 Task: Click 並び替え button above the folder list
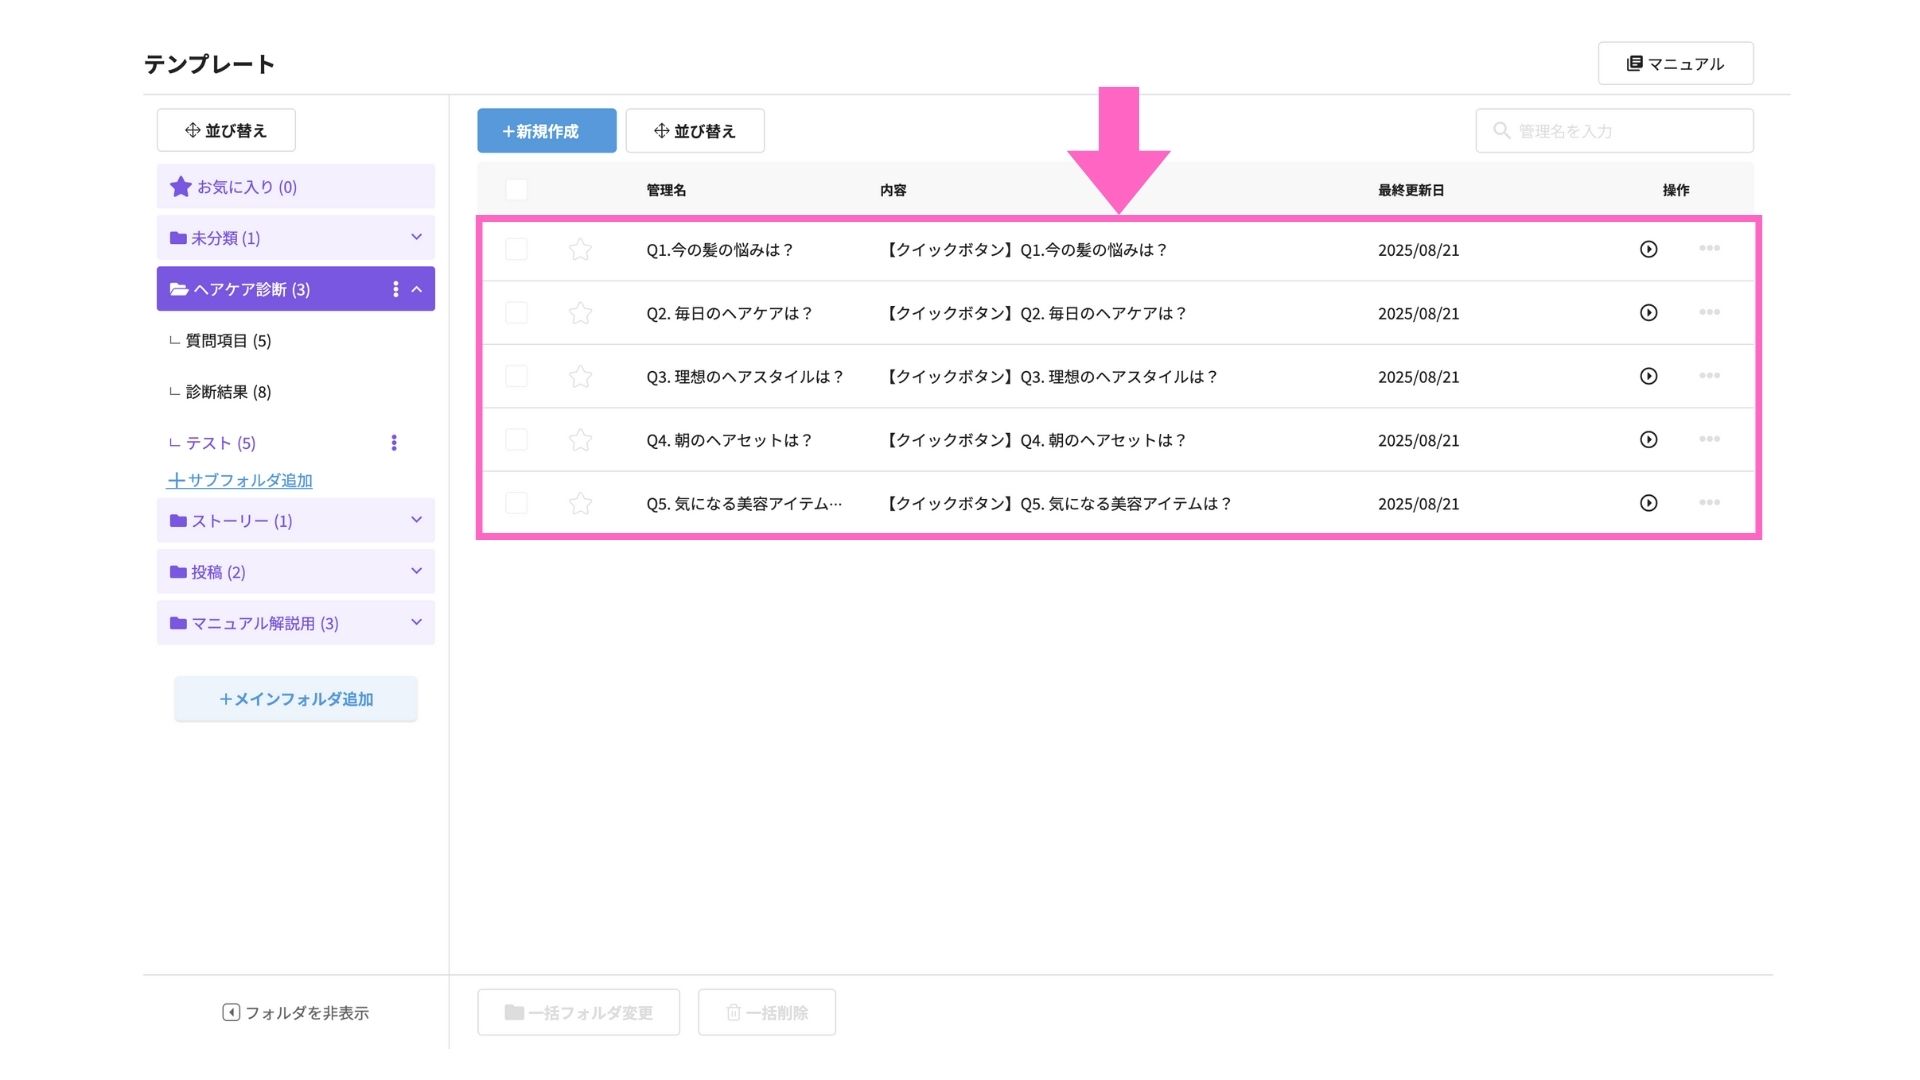tap(226, 130)
